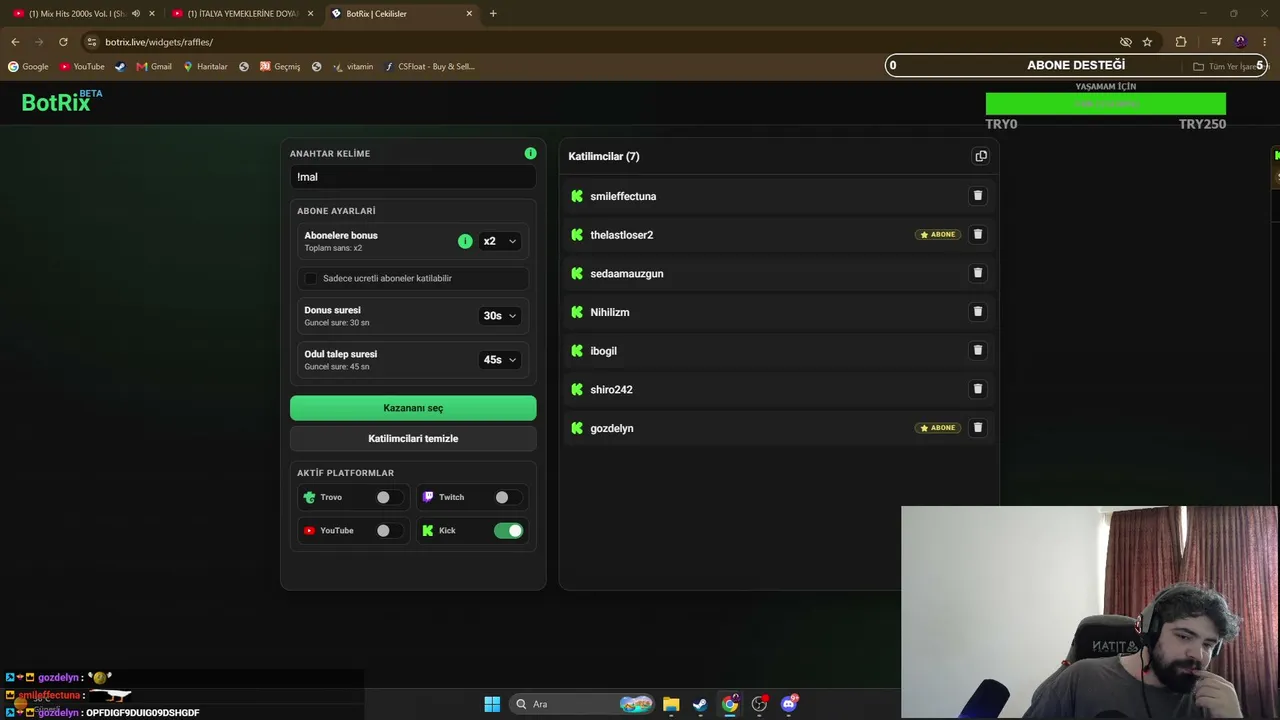Click the Anahtar Kelime input field
The height and width of the screenshot is (720, 1280).
tap(413, 177)
